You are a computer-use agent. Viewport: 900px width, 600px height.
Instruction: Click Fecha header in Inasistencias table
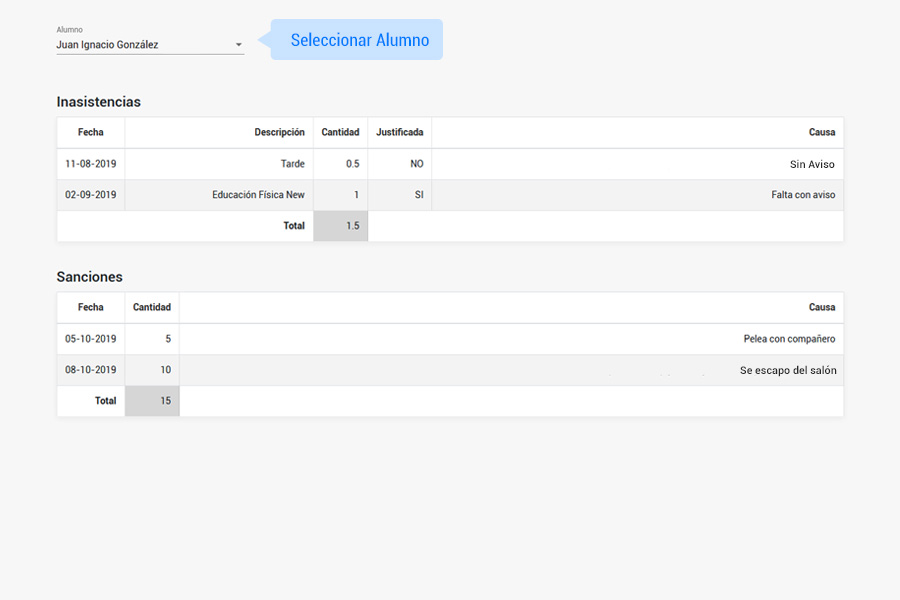tap(90, 132)
